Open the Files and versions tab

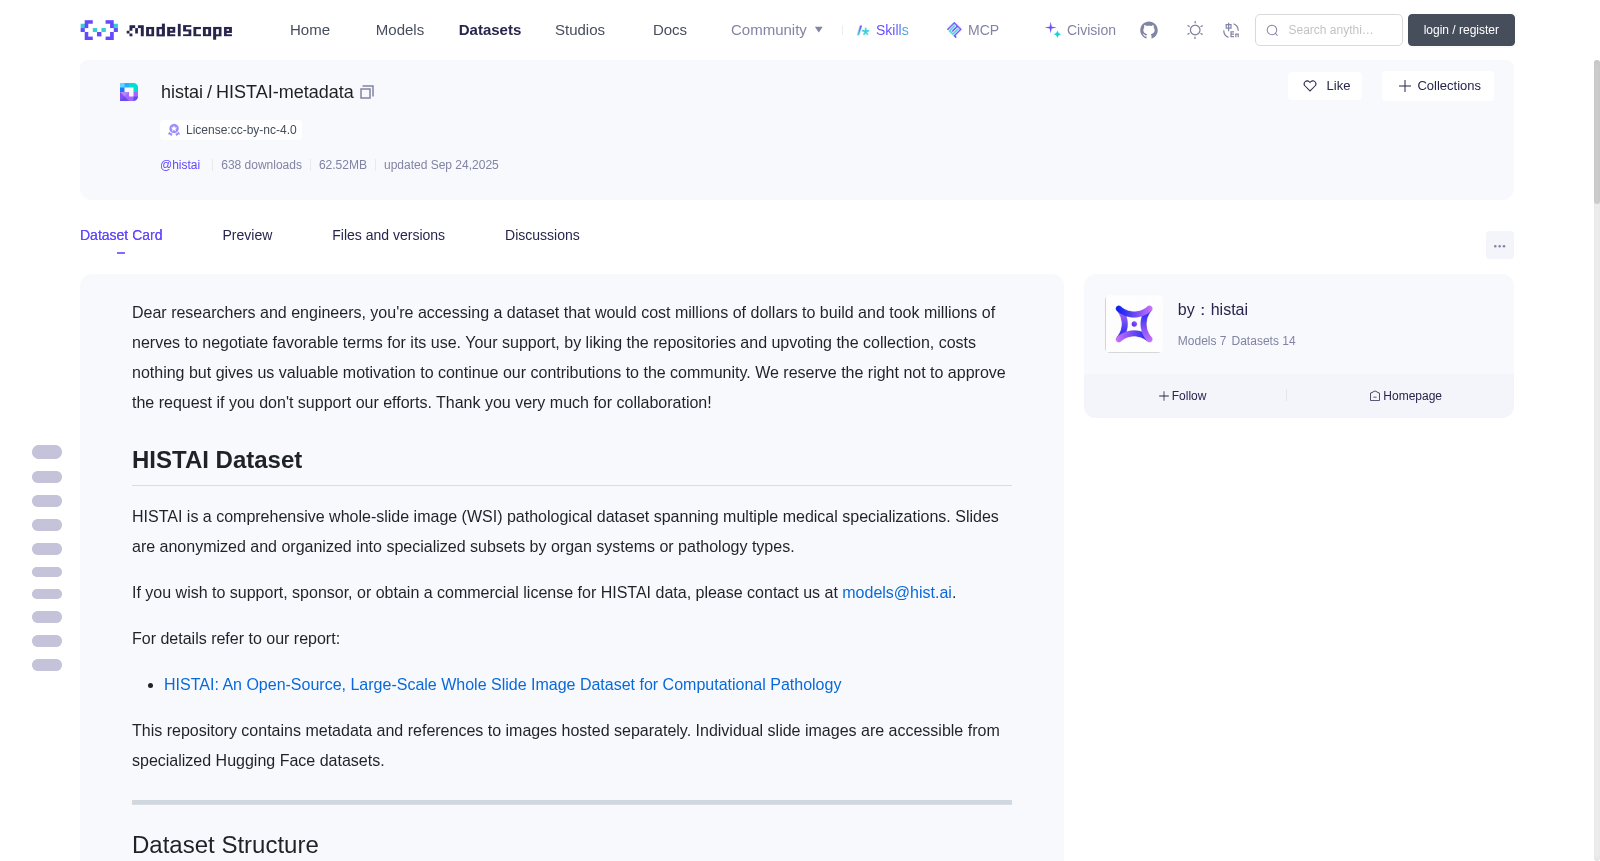pos(388,235)
